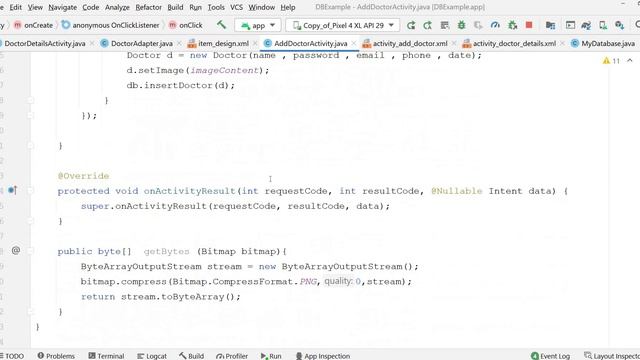Switch to DoctorDetailsActivity.java tab
This screenshot has height=360, width=640.
click(x=45, y=43)
